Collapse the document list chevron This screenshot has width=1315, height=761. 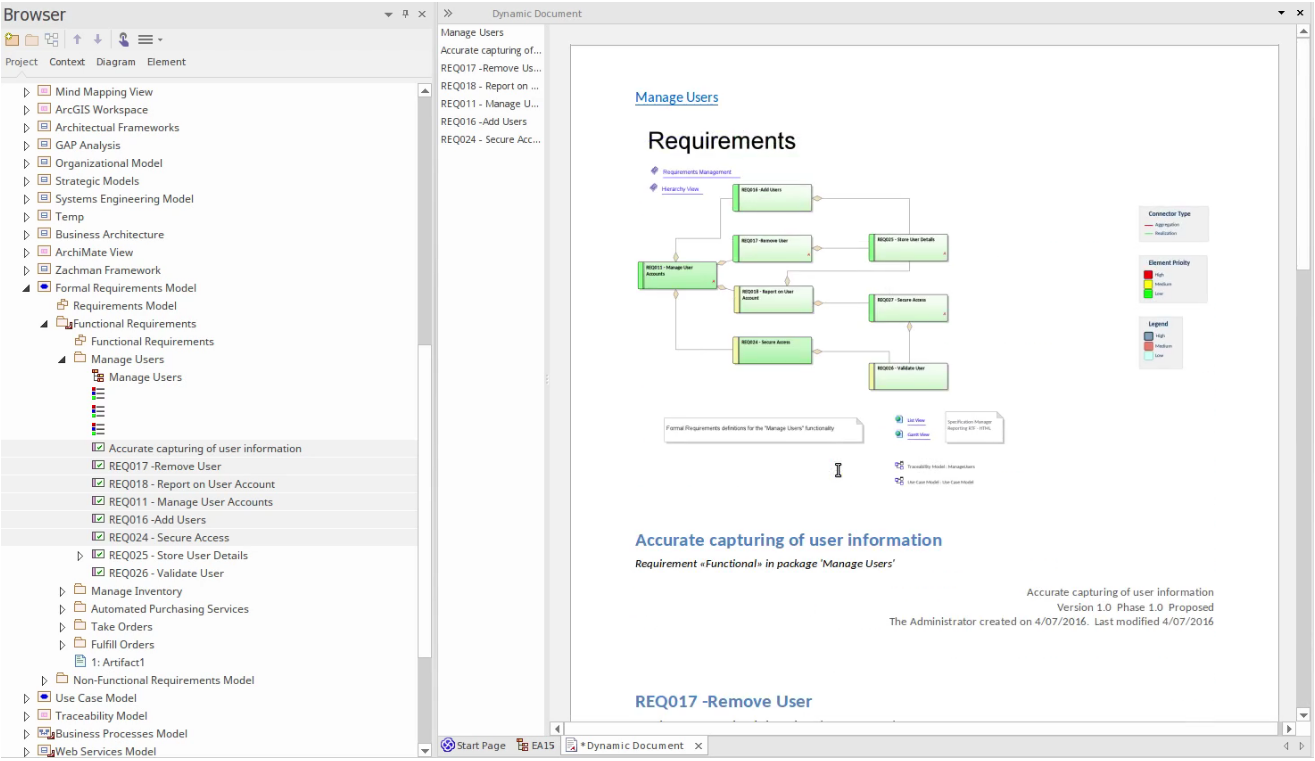click(x=448, y=14)
